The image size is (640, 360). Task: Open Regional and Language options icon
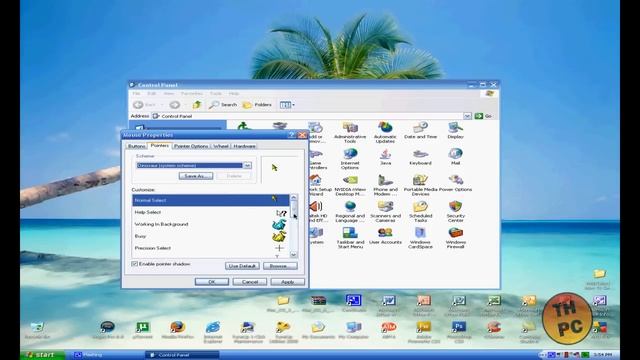point(350,212)
